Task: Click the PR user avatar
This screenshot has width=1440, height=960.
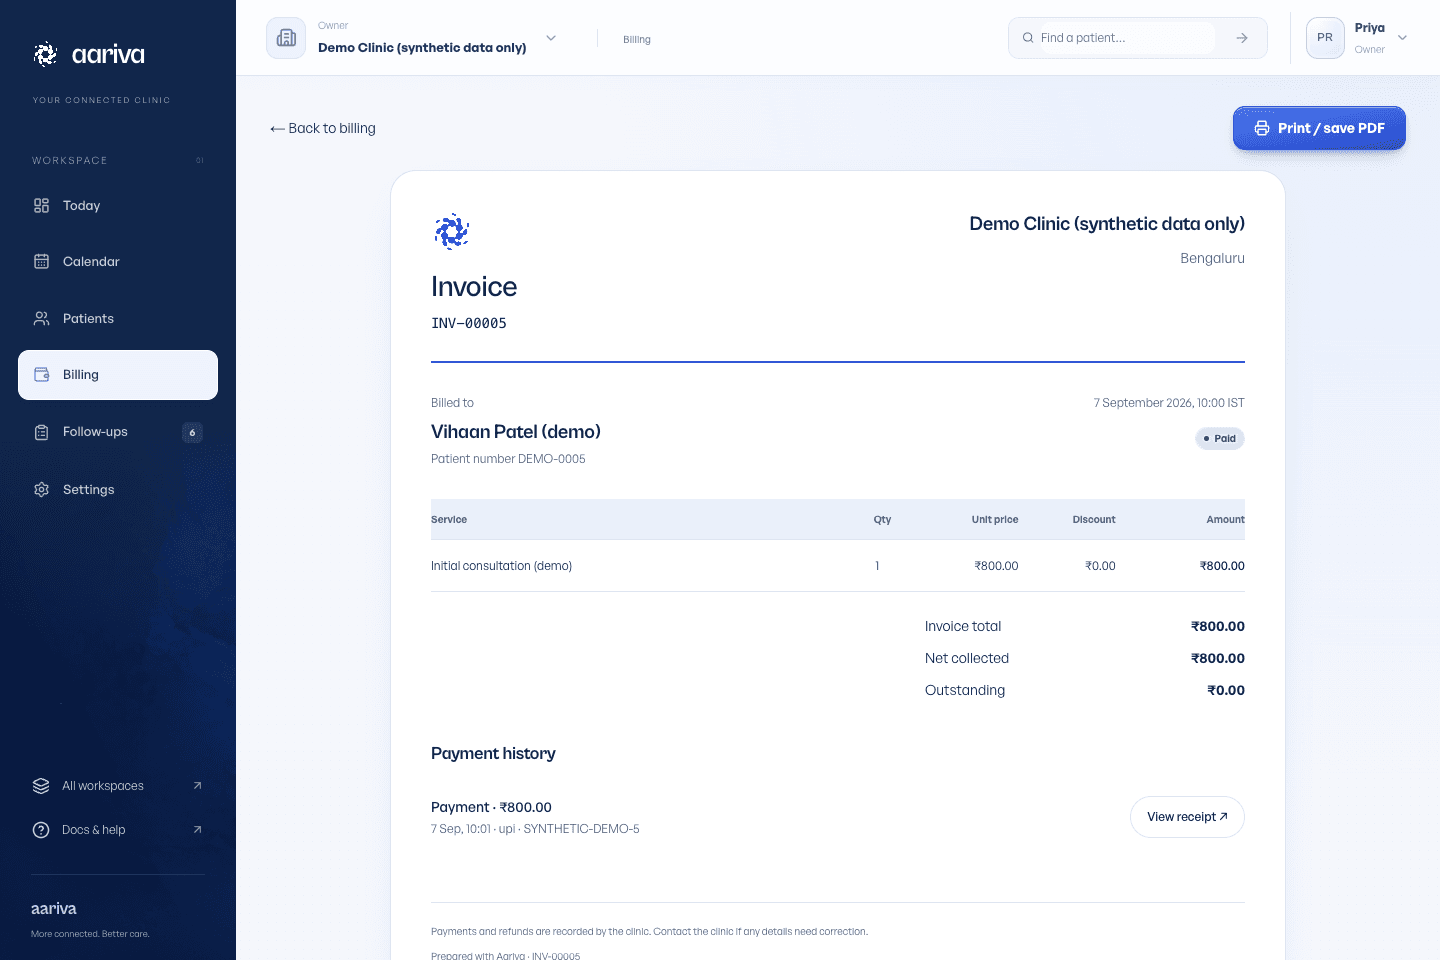Action: [1325, 38]
